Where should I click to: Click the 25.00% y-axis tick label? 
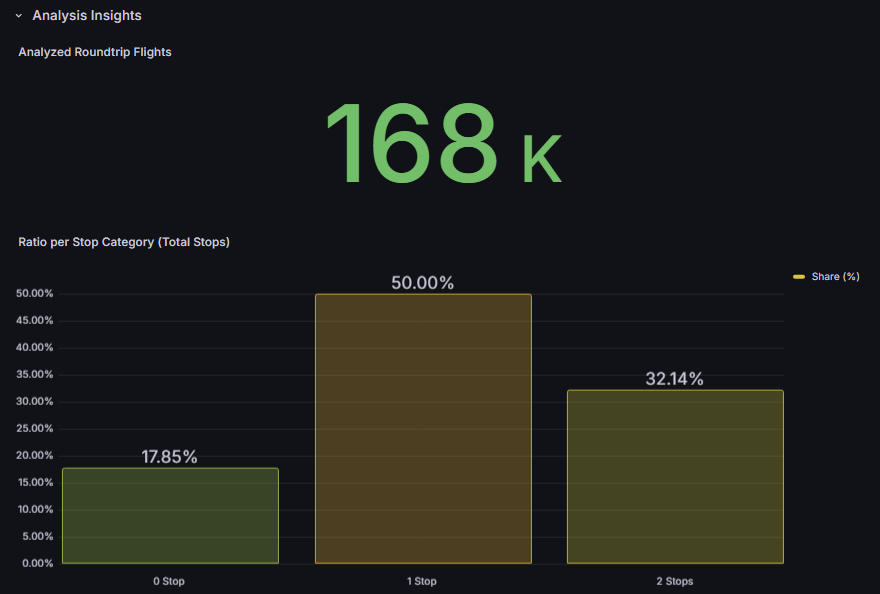(35, 429)
